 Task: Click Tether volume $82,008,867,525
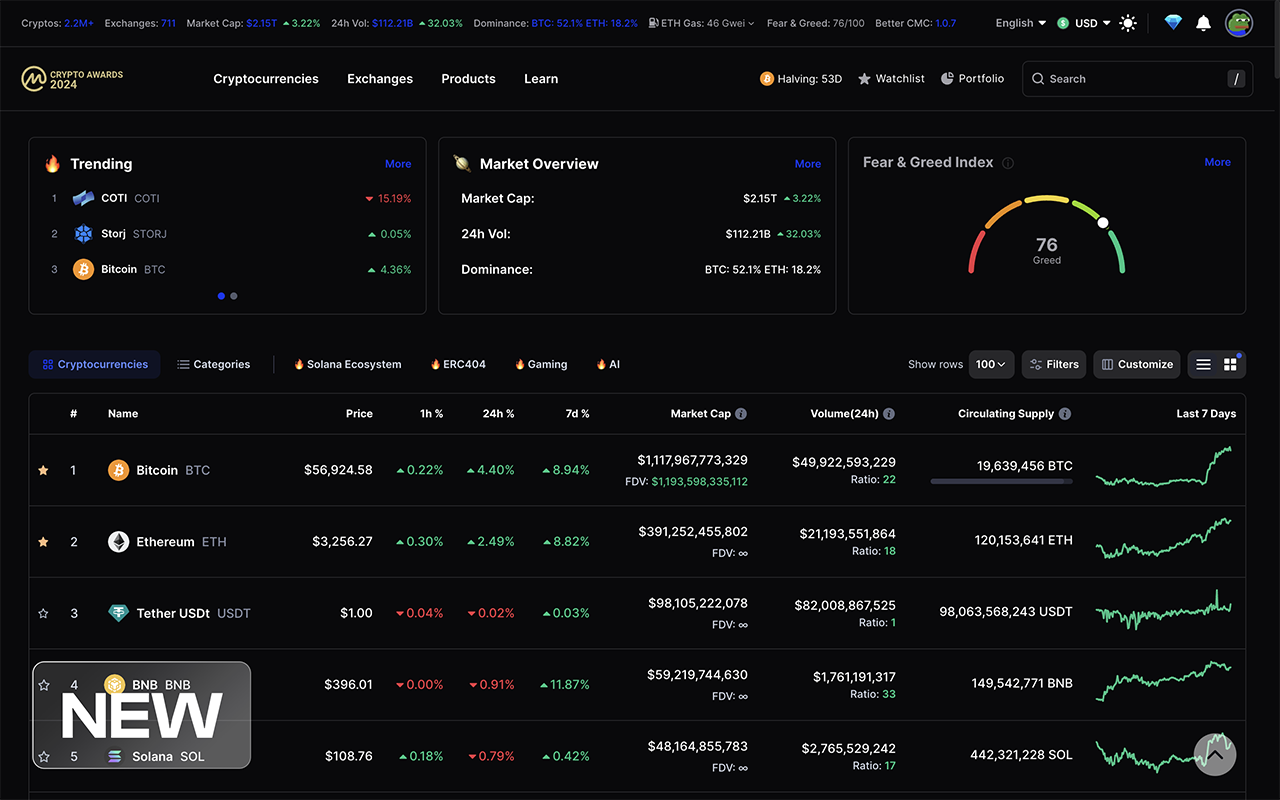click(845, 605)
